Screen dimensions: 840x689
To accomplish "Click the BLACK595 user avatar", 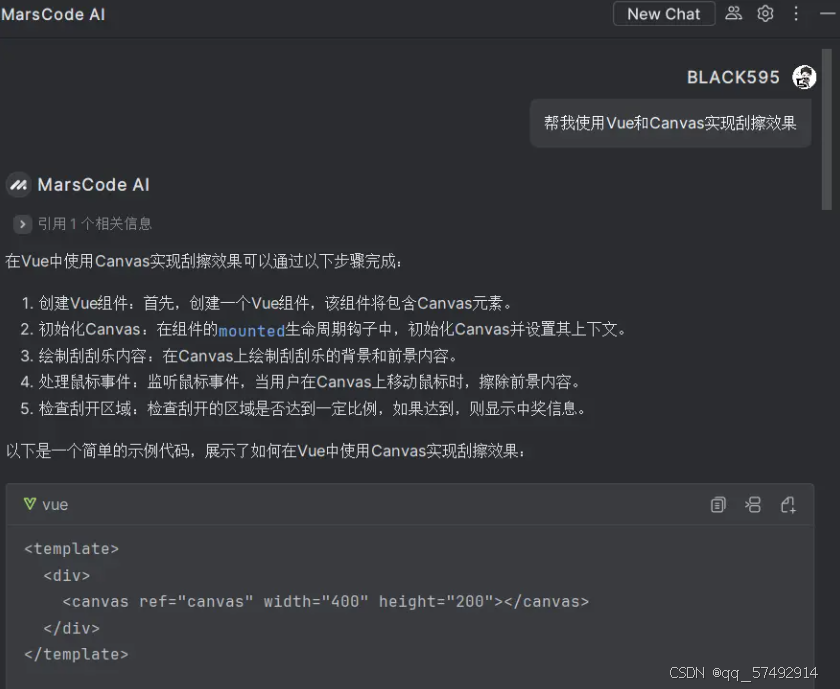I will point(804,77).
